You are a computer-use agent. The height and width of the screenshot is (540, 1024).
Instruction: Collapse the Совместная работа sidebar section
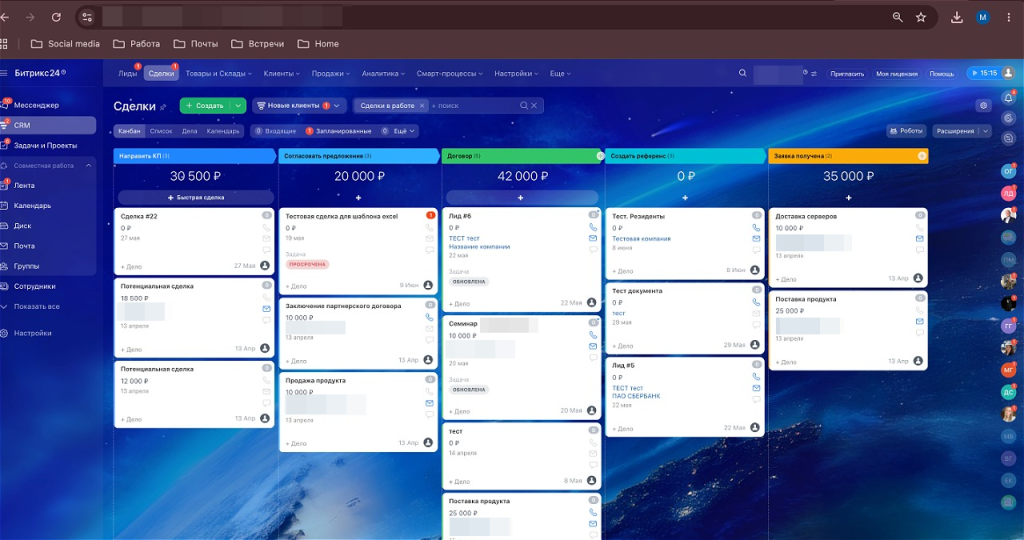pos(88,165)
